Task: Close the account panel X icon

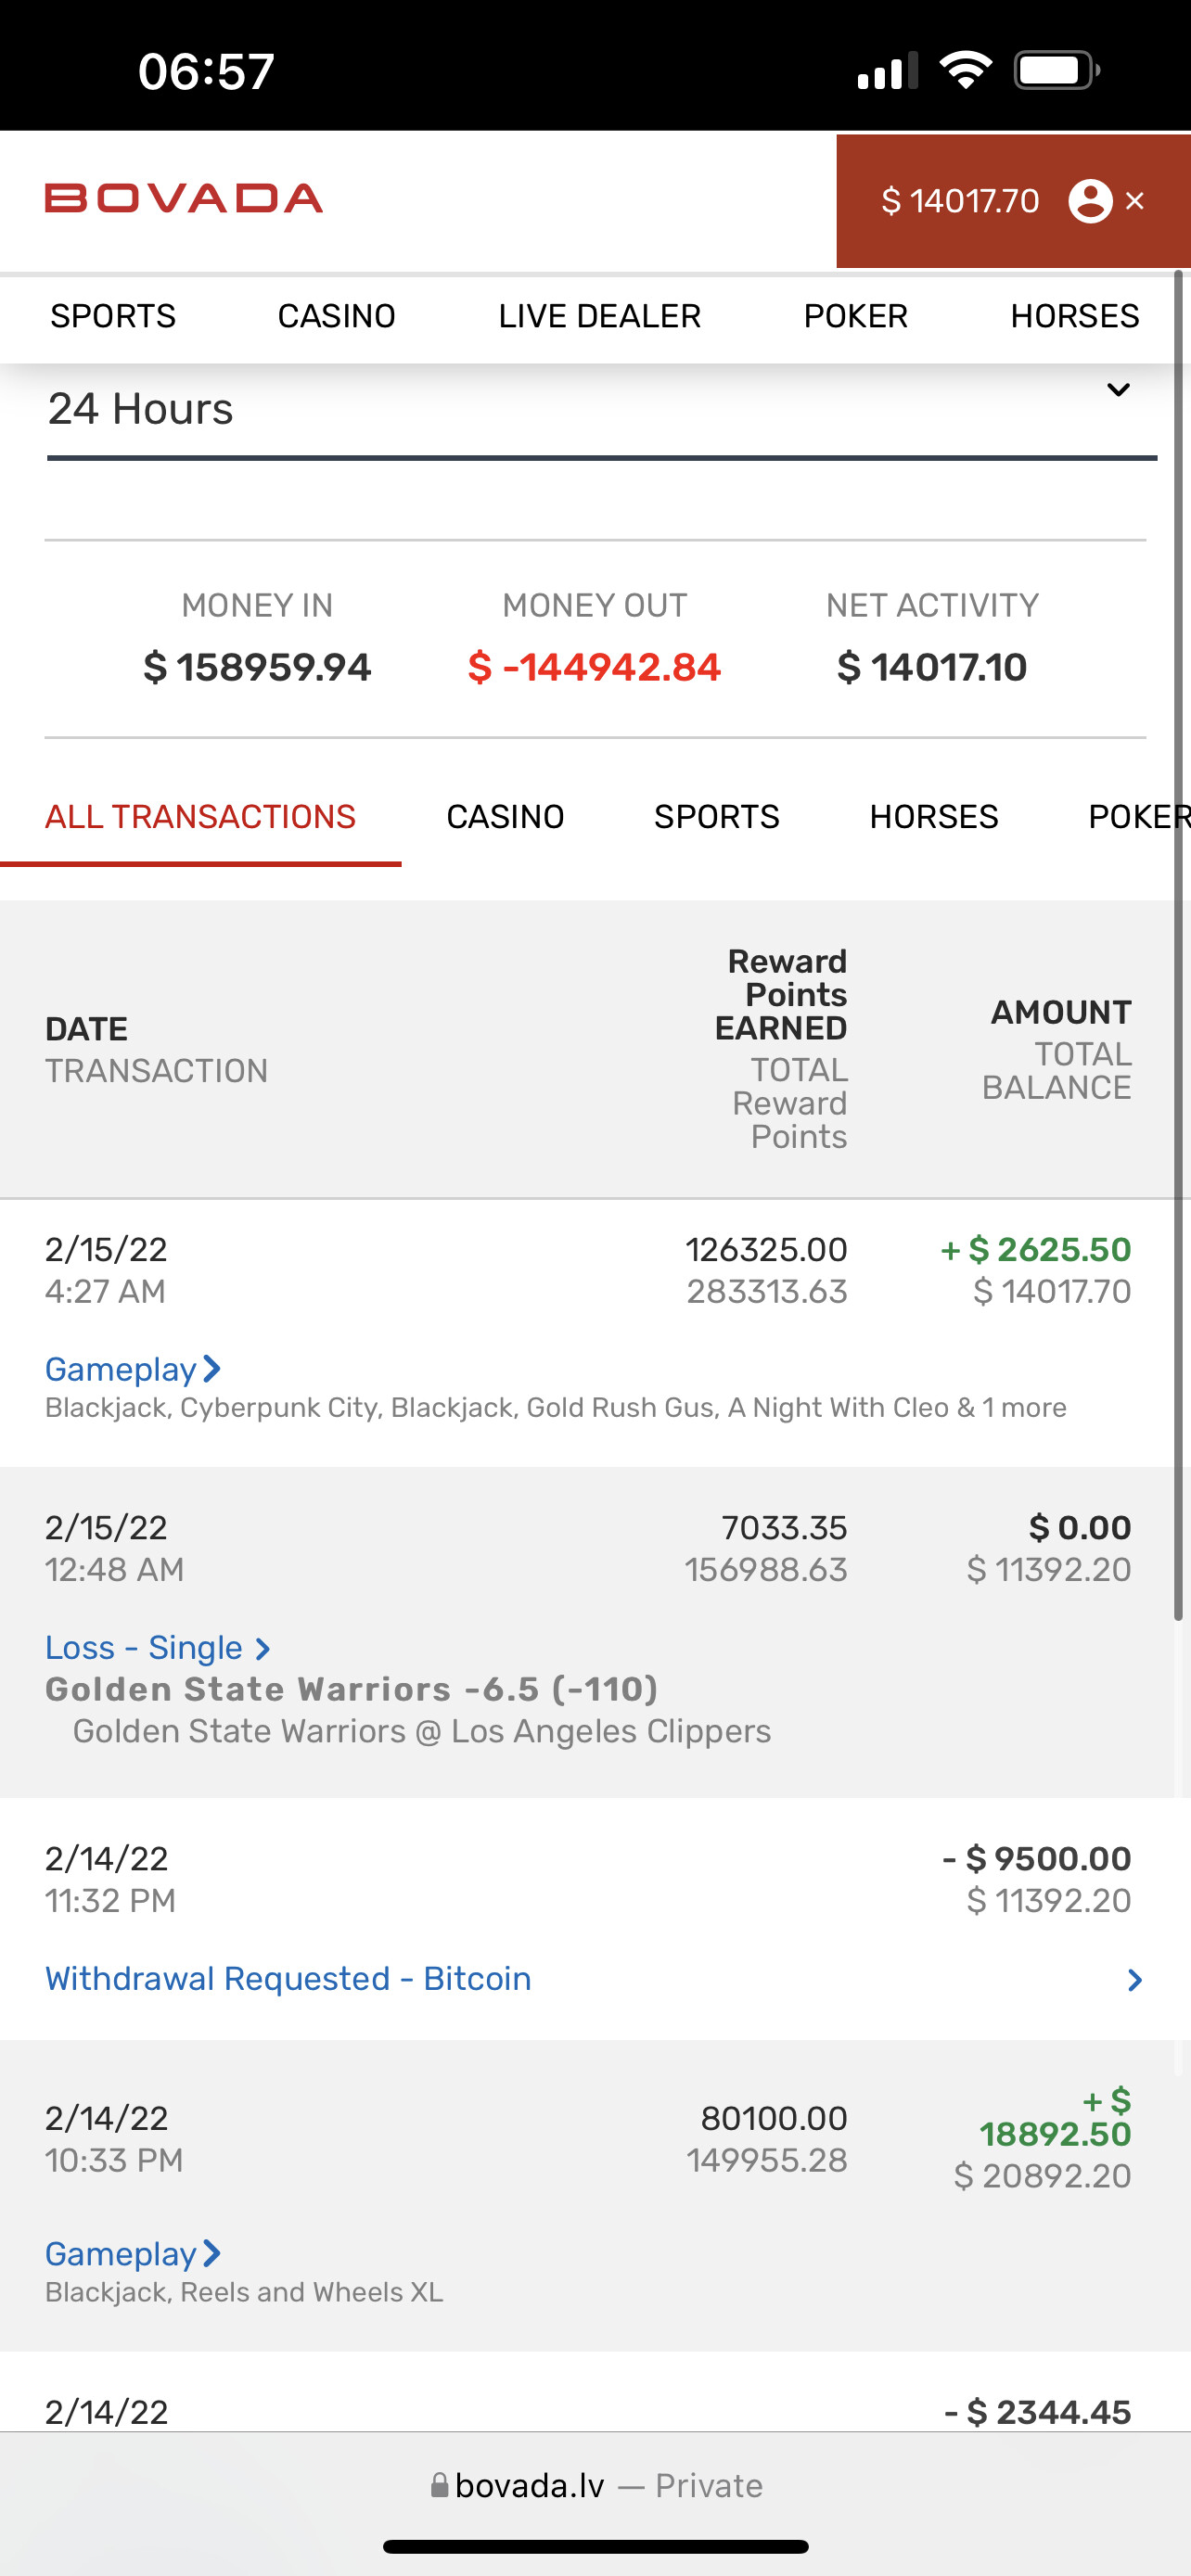Action: [x=1135, y=201]
